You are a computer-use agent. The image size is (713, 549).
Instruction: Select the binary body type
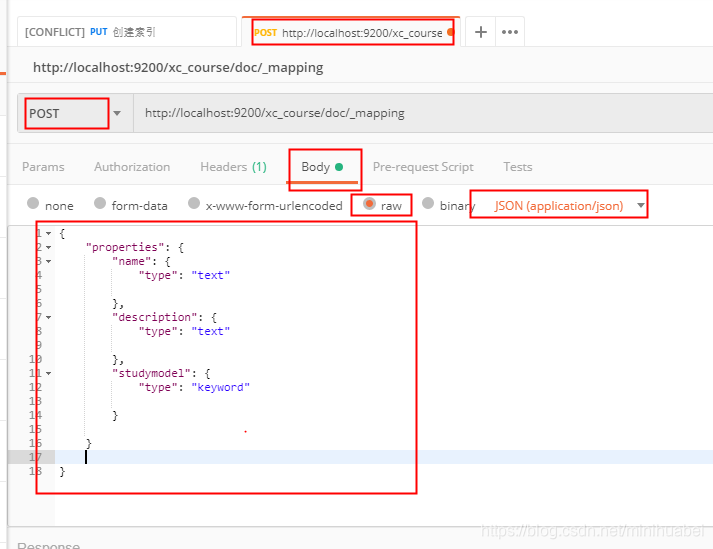(428, 203)
